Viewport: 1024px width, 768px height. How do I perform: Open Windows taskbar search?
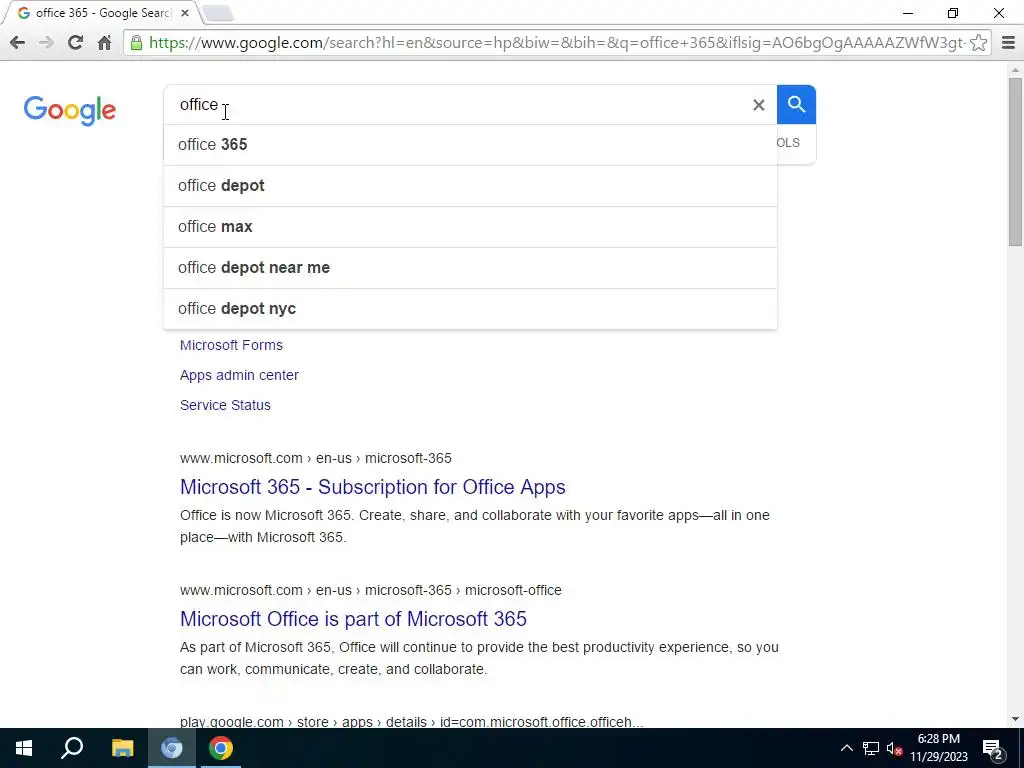click(72, 748)
